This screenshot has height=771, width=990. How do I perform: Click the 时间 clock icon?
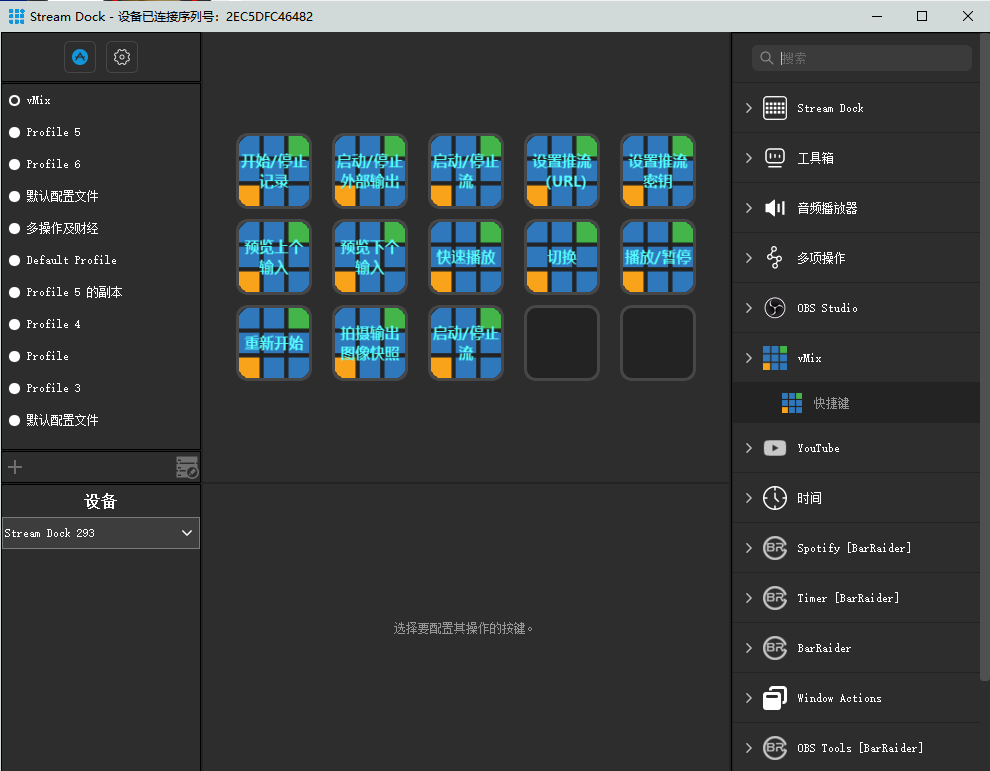(x=775, y=498)
